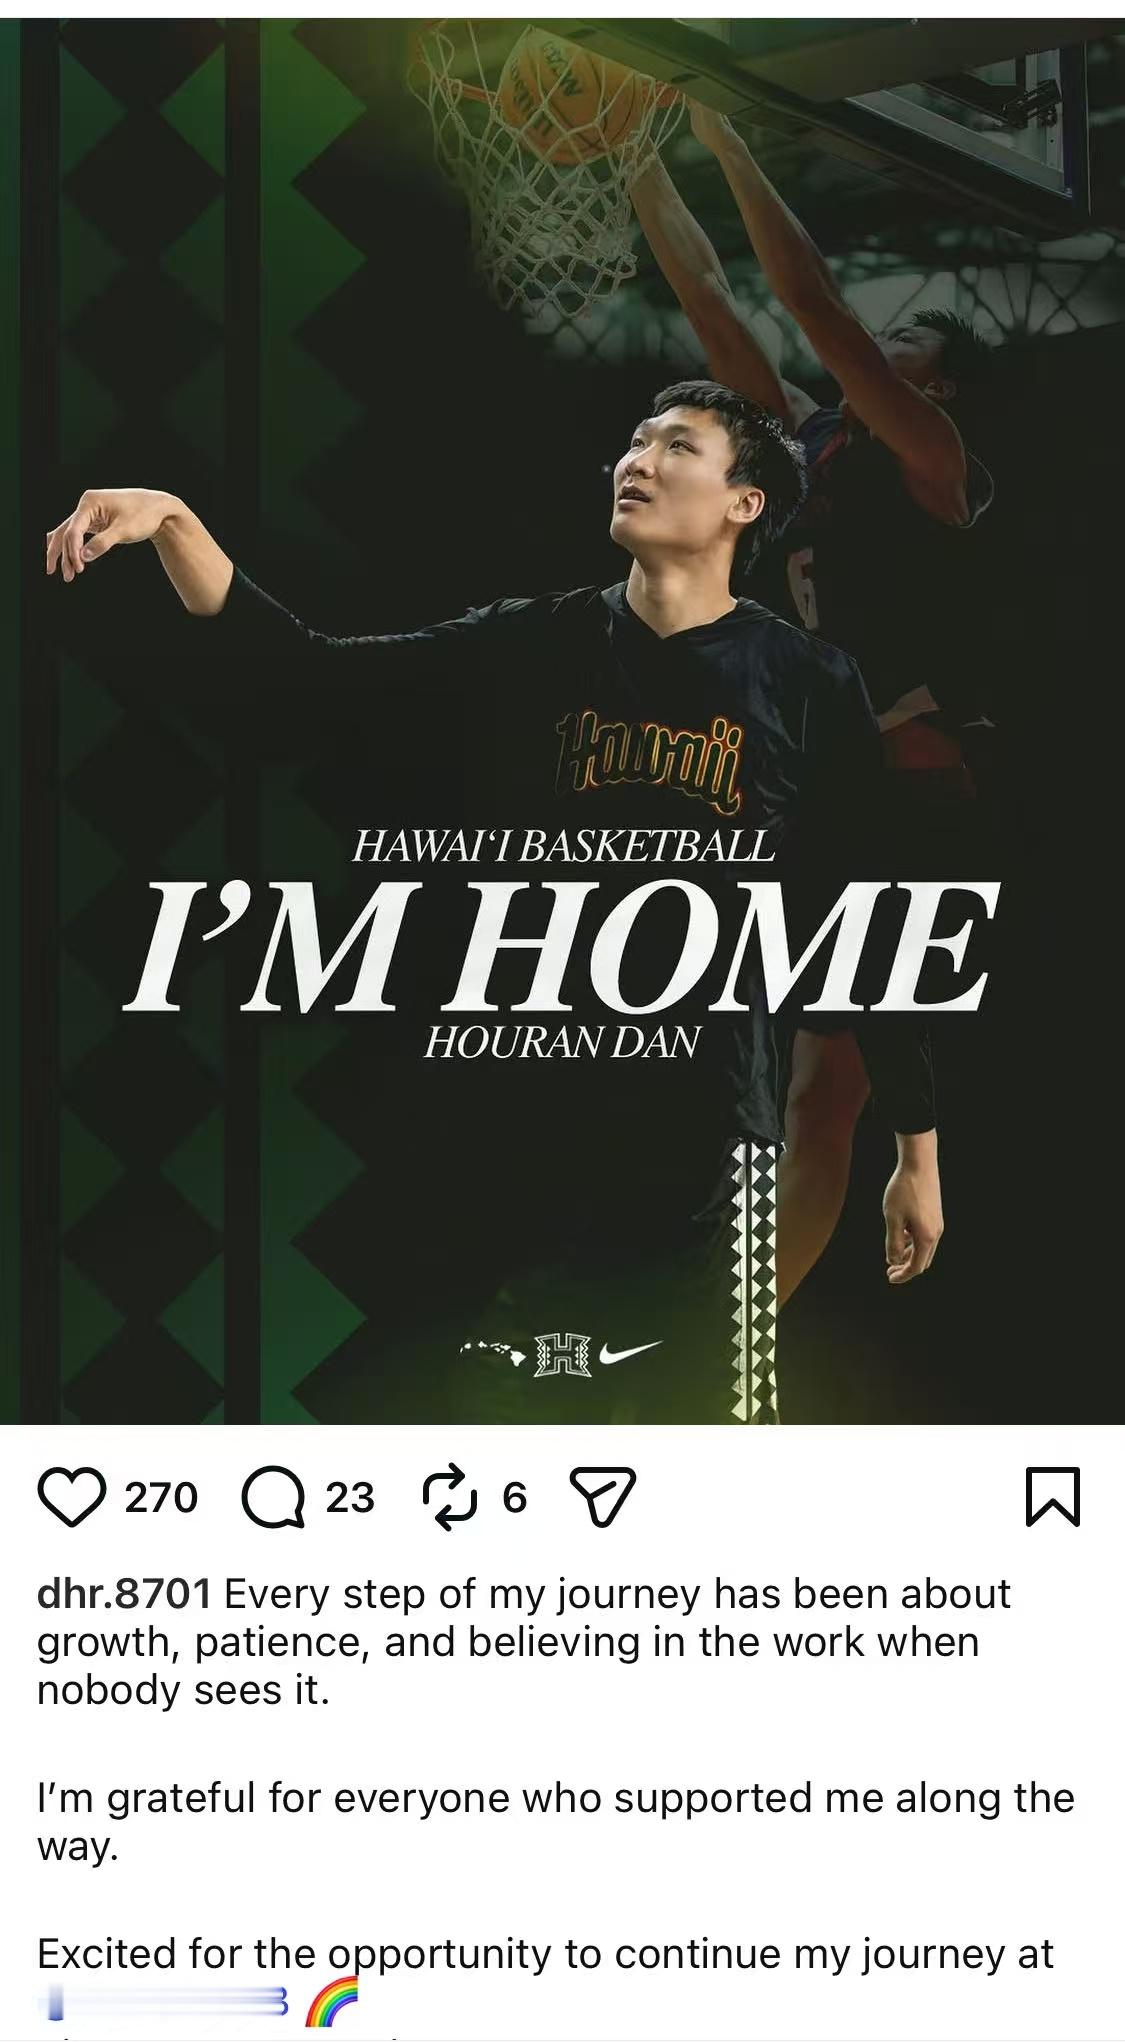Tap the 6 reposts count
The height and width of the screenshot is (2042, 1125).
(514, 1497)
